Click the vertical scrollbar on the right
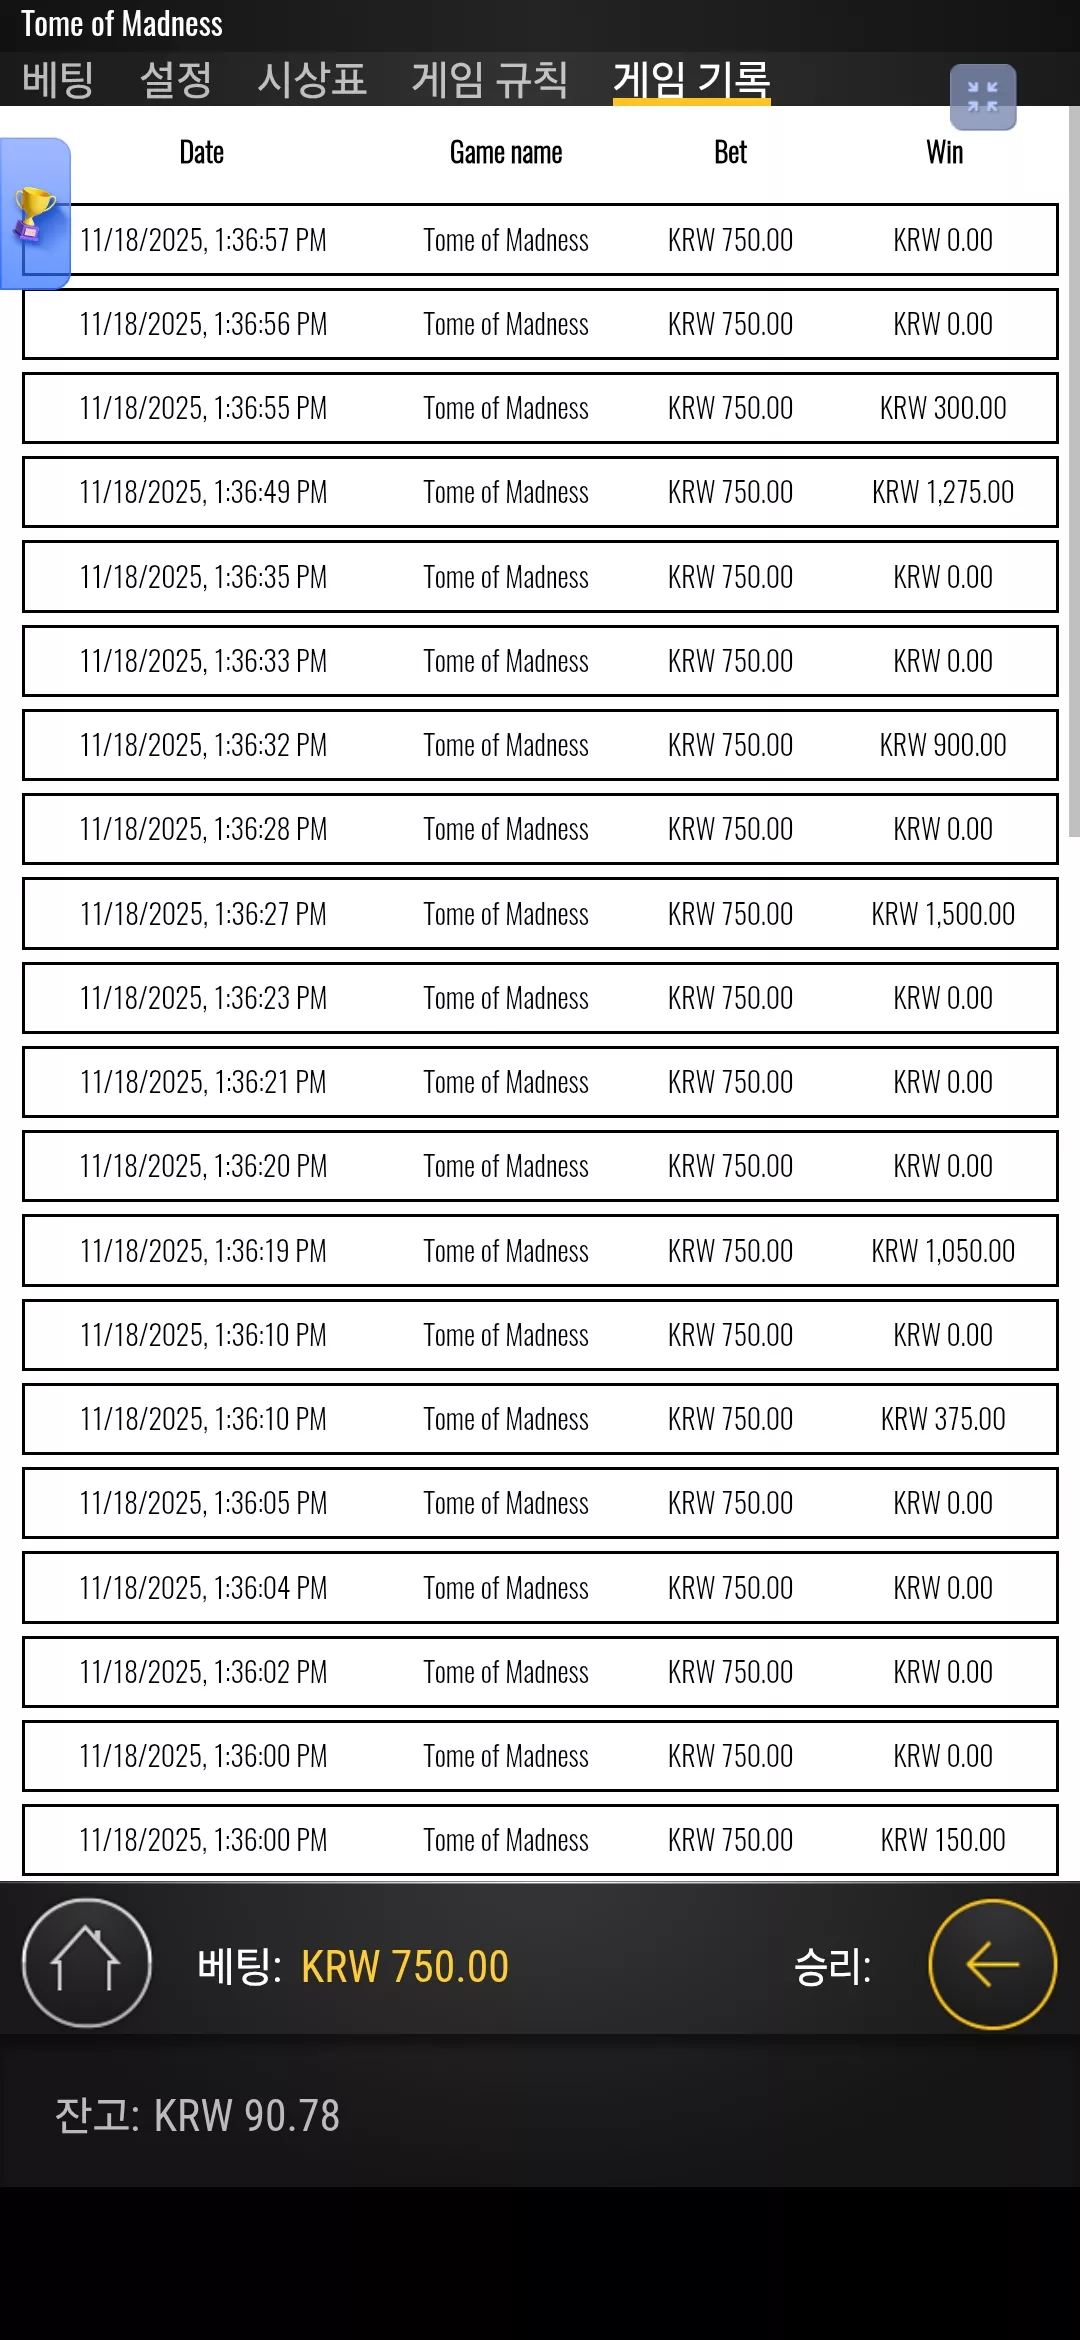Viewport: 1080px width, 2340px height. (1074, 470)
